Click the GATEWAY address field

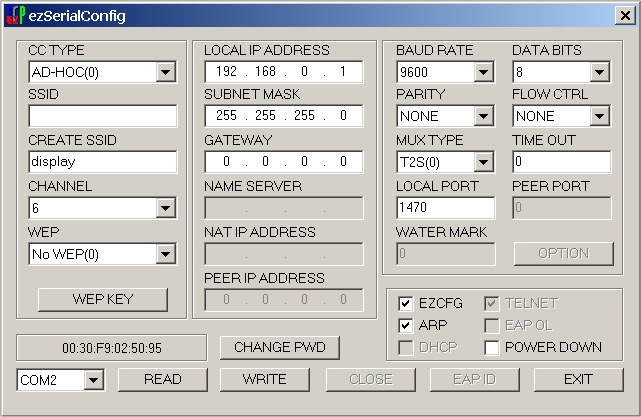tap(284, 162)
